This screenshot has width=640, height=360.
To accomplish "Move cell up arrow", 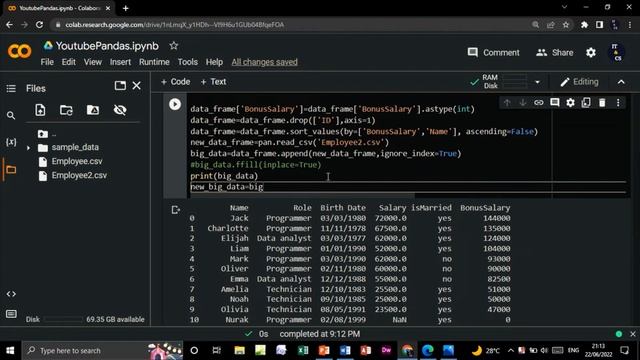I will click(x=507, y=103).
